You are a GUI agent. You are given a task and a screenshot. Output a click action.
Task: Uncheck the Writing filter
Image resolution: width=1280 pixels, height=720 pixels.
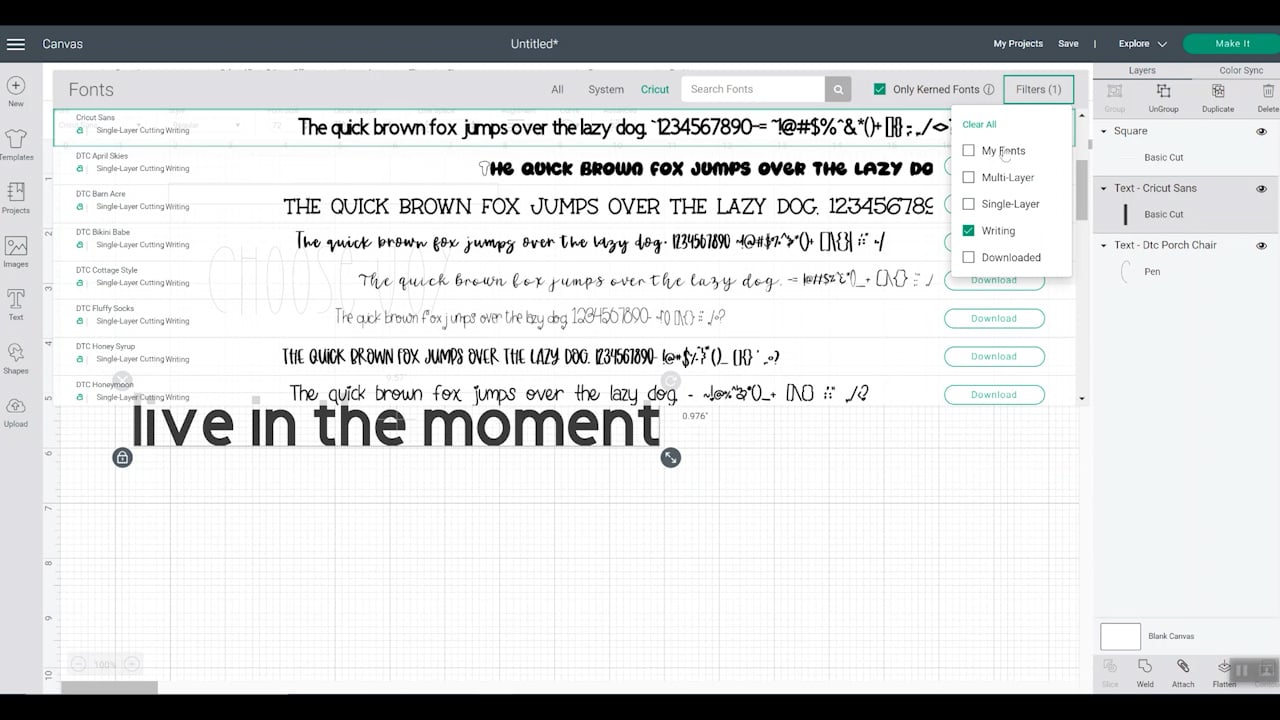(968, 231)
